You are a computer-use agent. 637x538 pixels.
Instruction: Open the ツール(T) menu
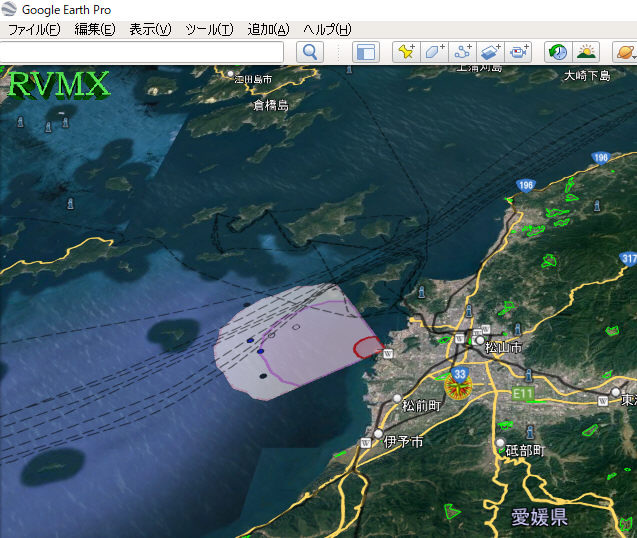[x=209, y=29]
